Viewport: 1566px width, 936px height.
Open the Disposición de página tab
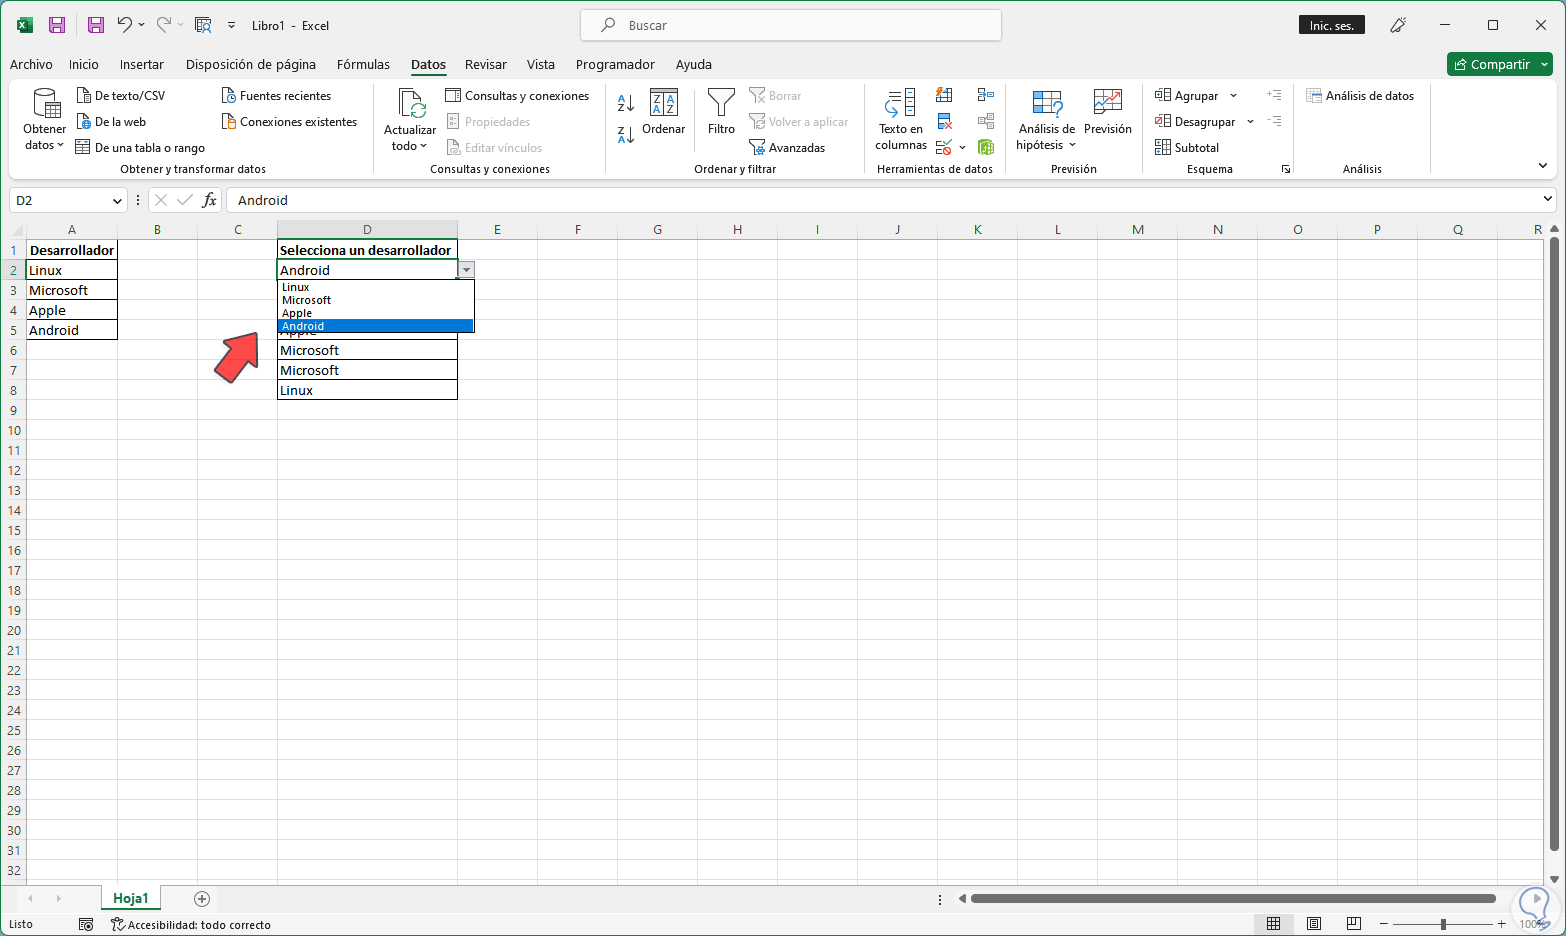click(251, 64)
